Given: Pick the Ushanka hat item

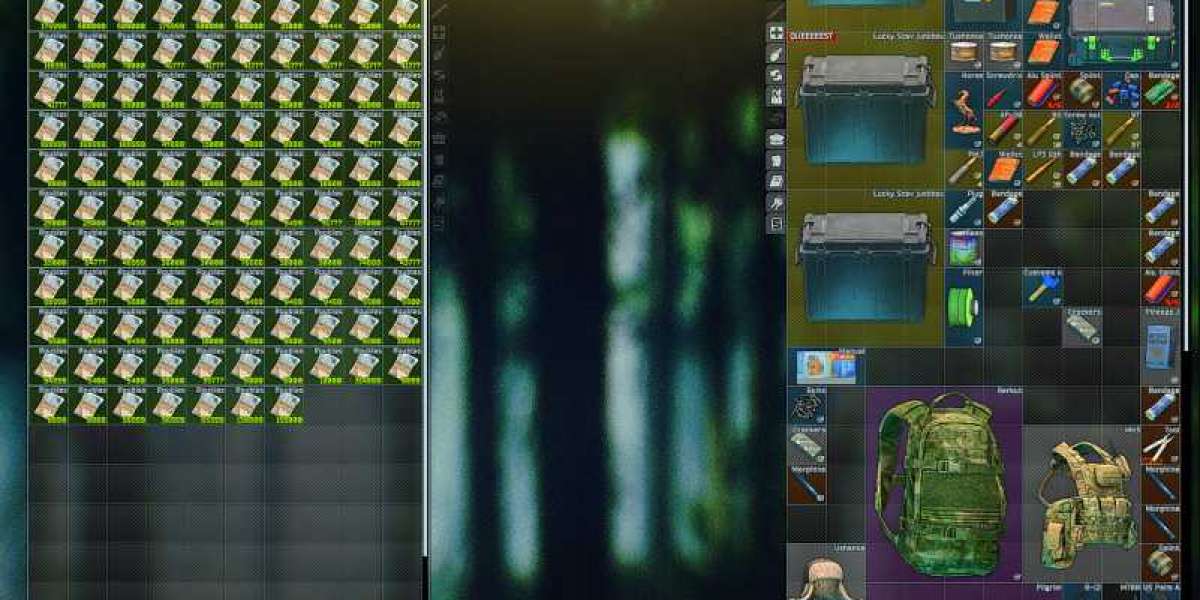Looking at the screenshot, I should point(826,571).
